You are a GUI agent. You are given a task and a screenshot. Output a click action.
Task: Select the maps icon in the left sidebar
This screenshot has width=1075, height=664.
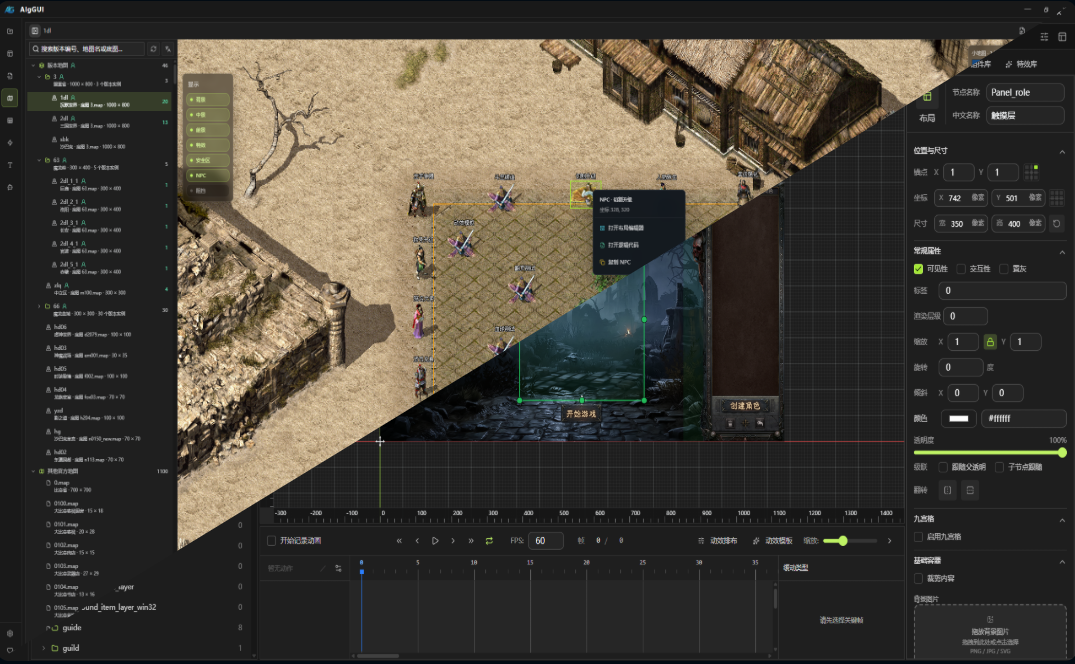coord(10,98)
